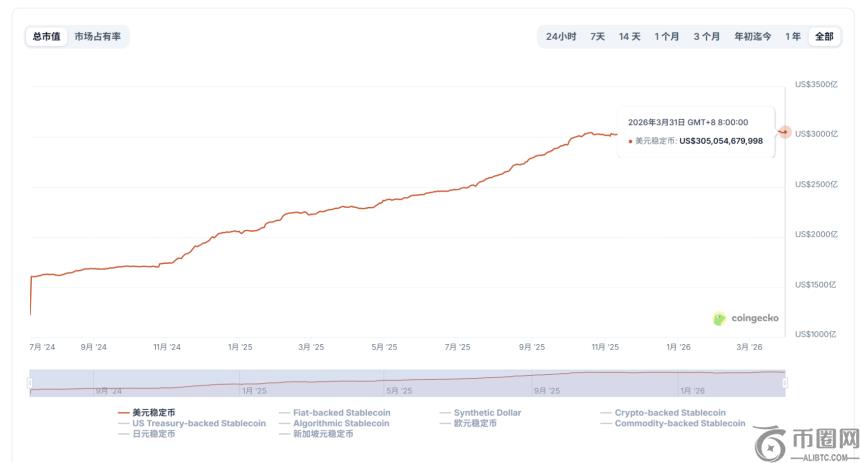
Task: Click the CoinGecko logo icon
Action: click(719, 318)
